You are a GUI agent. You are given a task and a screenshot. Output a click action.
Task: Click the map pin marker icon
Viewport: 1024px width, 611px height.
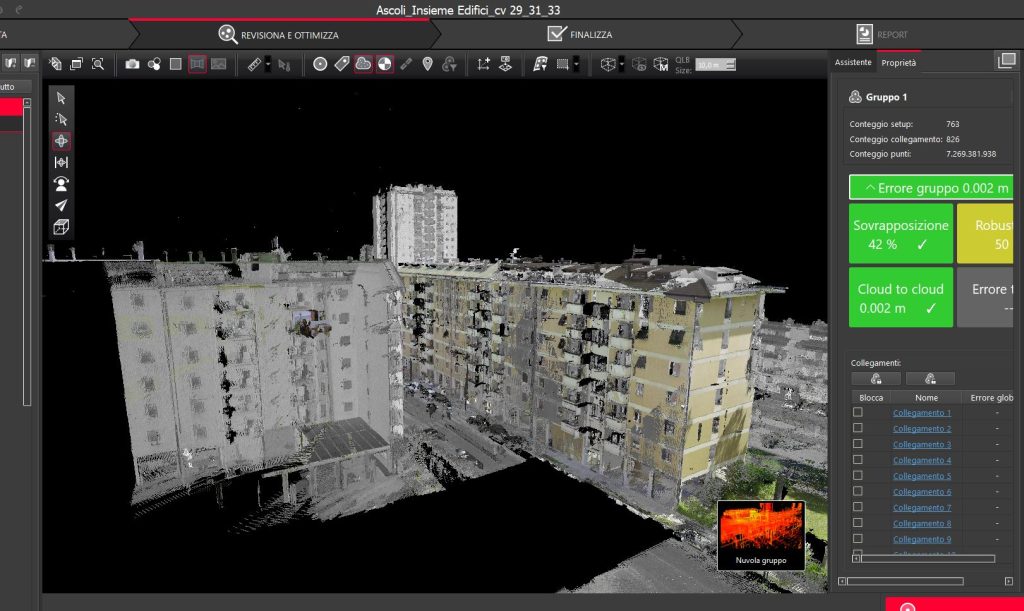pyautogui.click(x=428, y=64)
